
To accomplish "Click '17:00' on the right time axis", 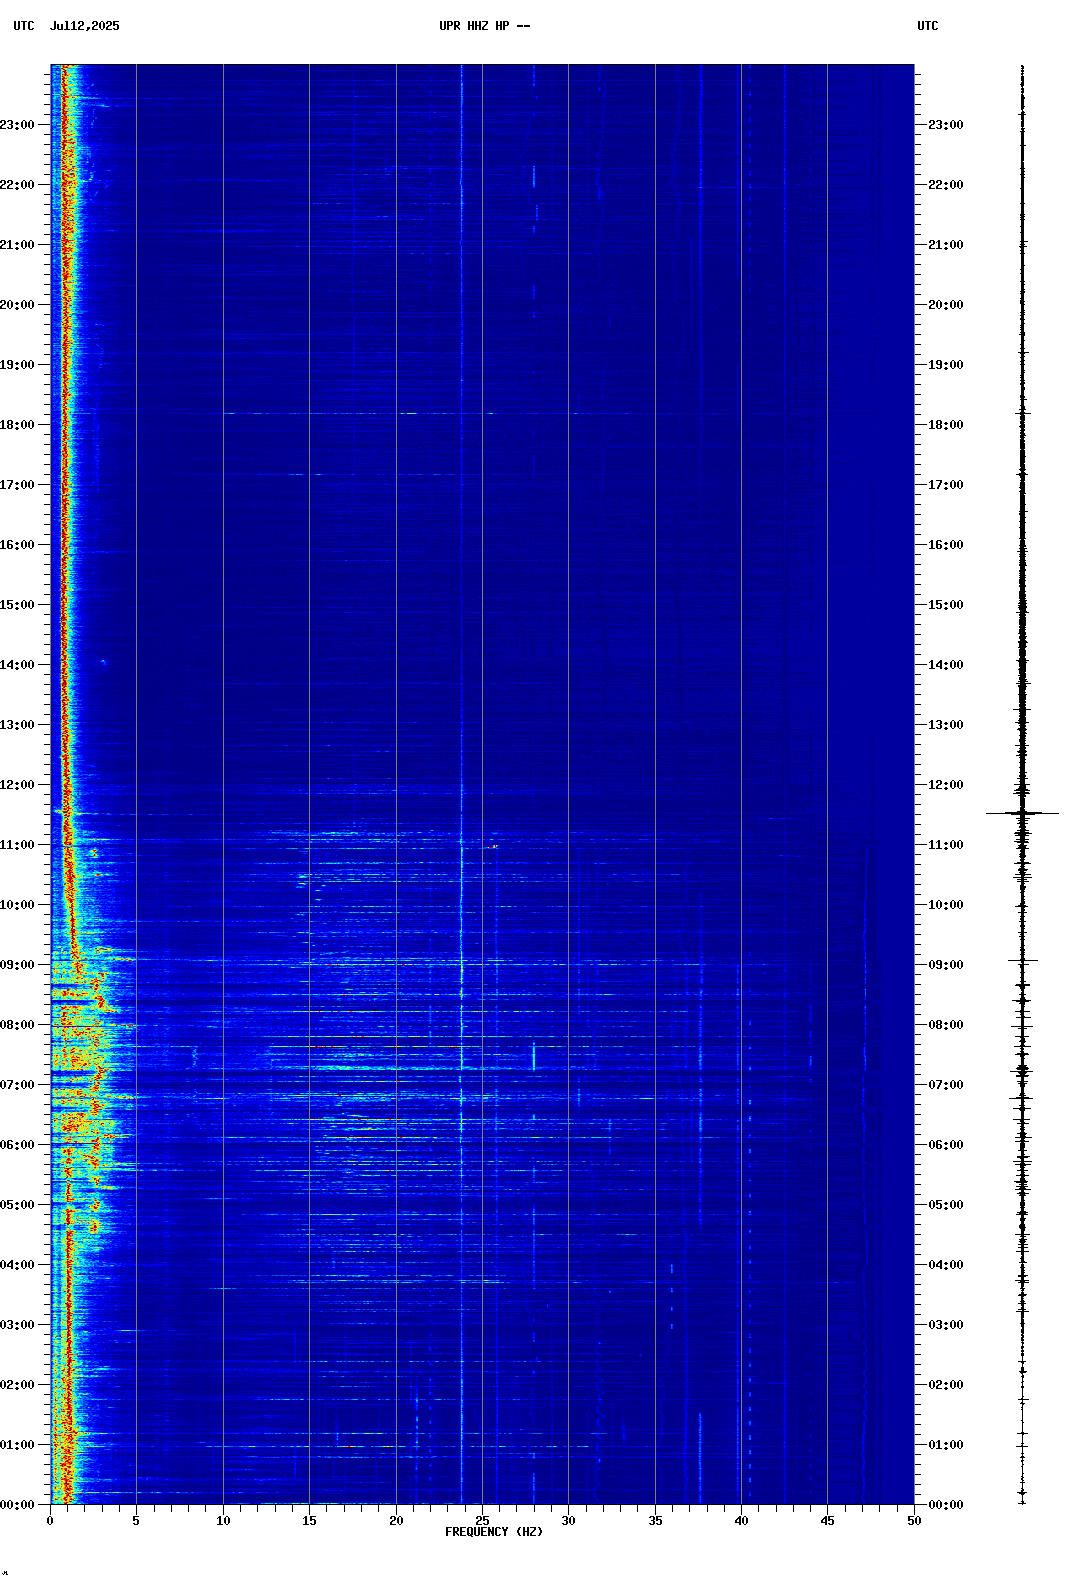I will click(946, 485).
